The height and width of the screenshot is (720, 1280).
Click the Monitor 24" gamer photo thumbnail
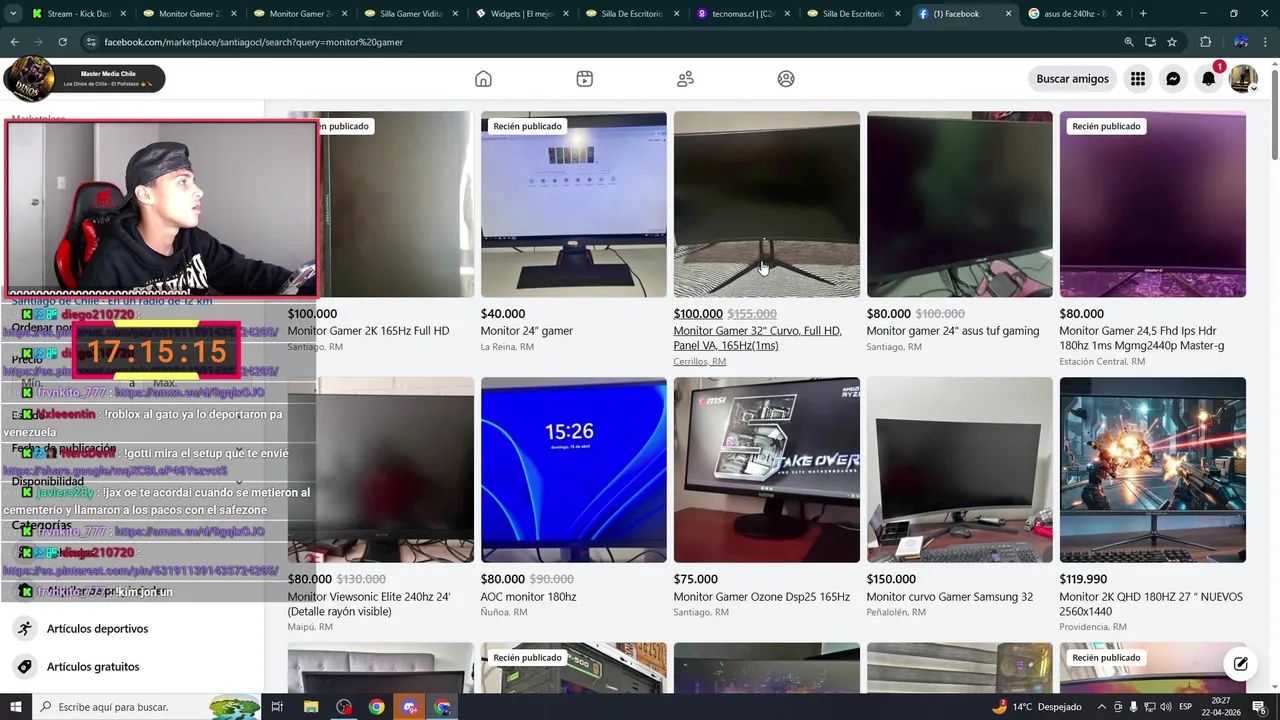(573, 204)
